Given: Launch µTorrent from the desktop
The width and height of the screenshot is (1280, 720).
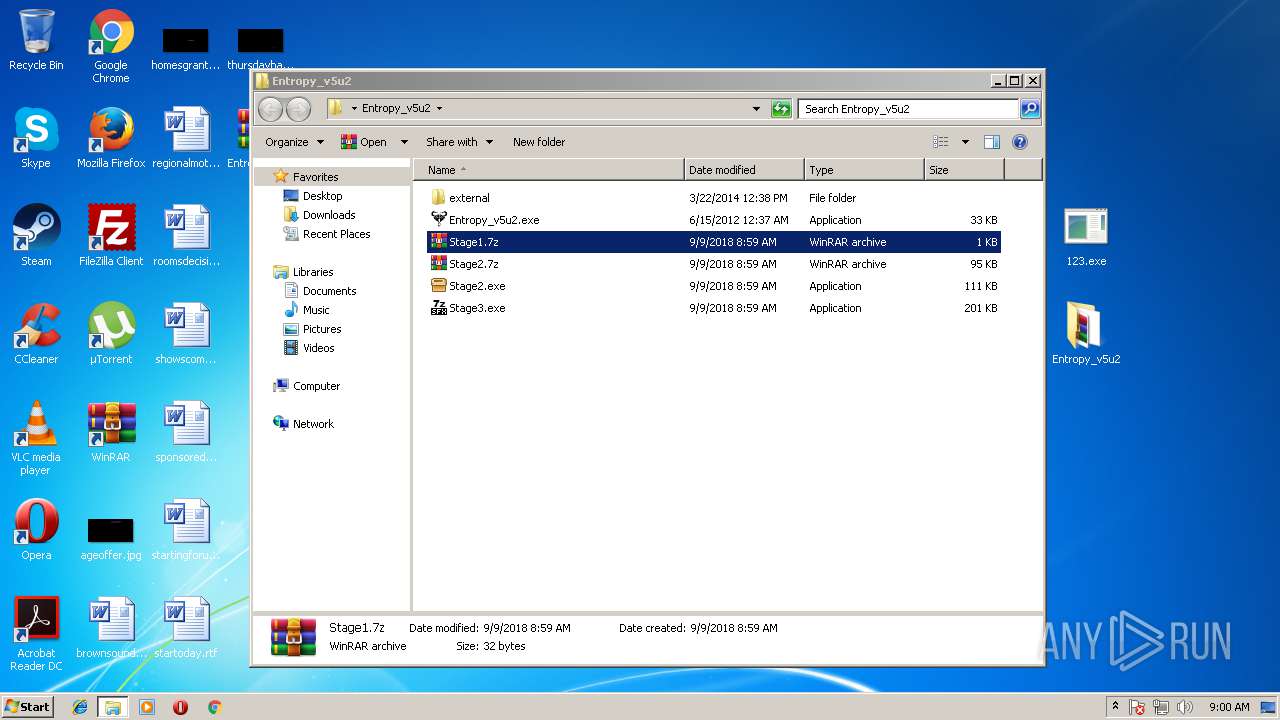Looking at the screenshot, I should click(x=111, y=335).
